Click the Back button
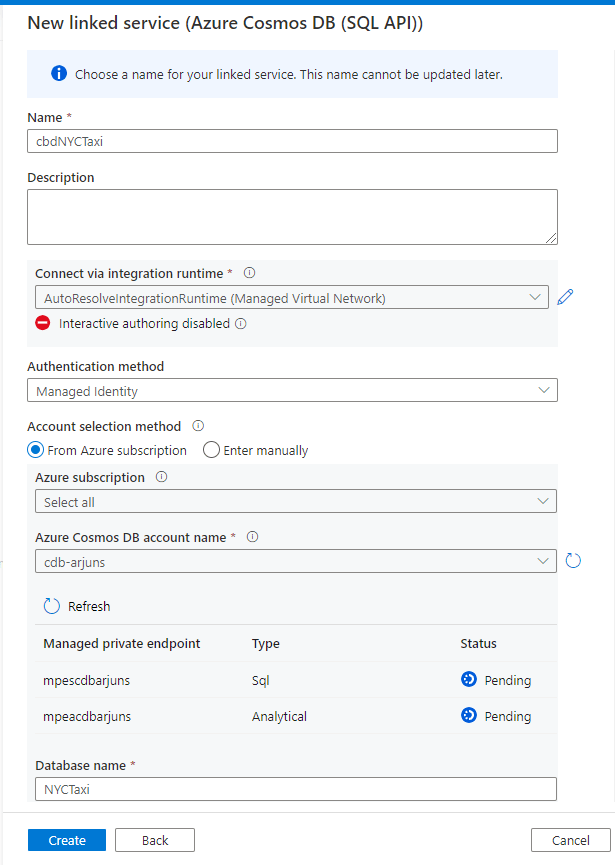The width and height of the screenshot is (615, 865). (x=155, y=840)
